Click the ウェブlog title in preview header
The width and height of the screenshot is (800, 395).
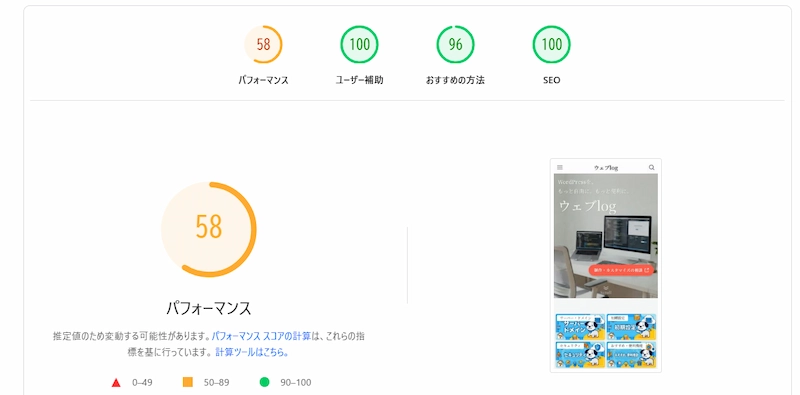point(606,167)
